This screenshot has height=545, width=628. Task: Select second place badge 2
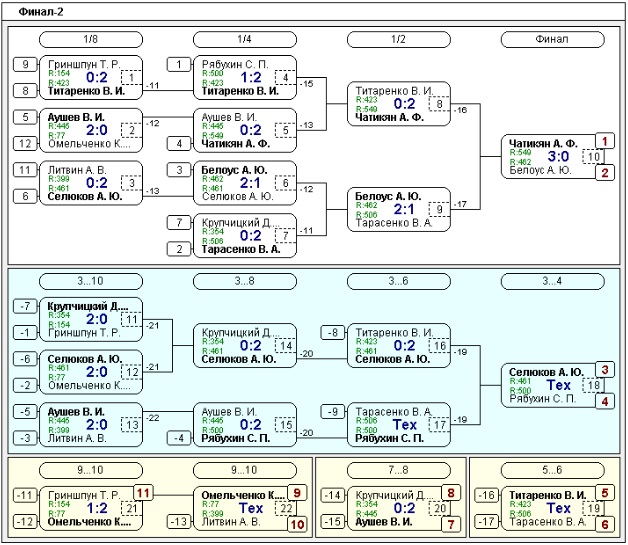click(x=605, y=173)
